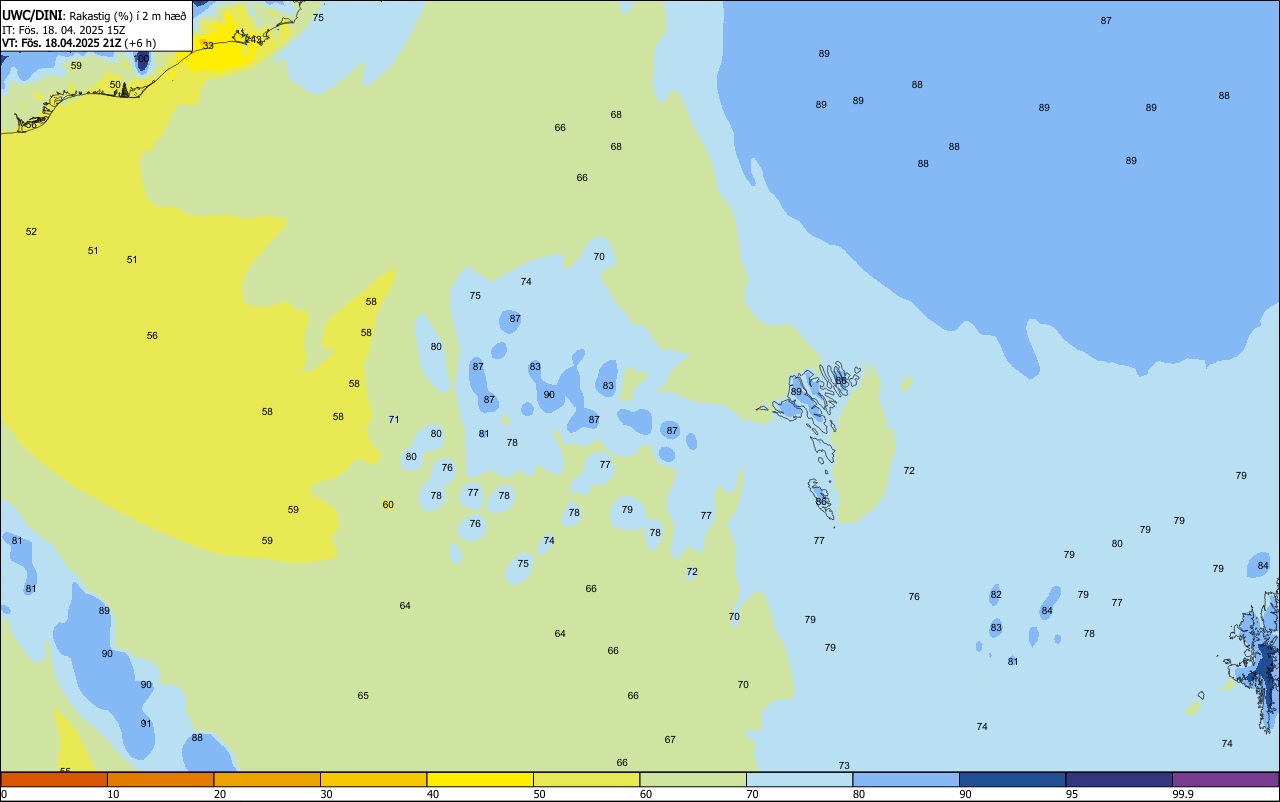Image resolution: width=1280 pixels, height=802 pixels.
Task: Select the 90–95 dark blue legend swatch
Action: 1012,779
